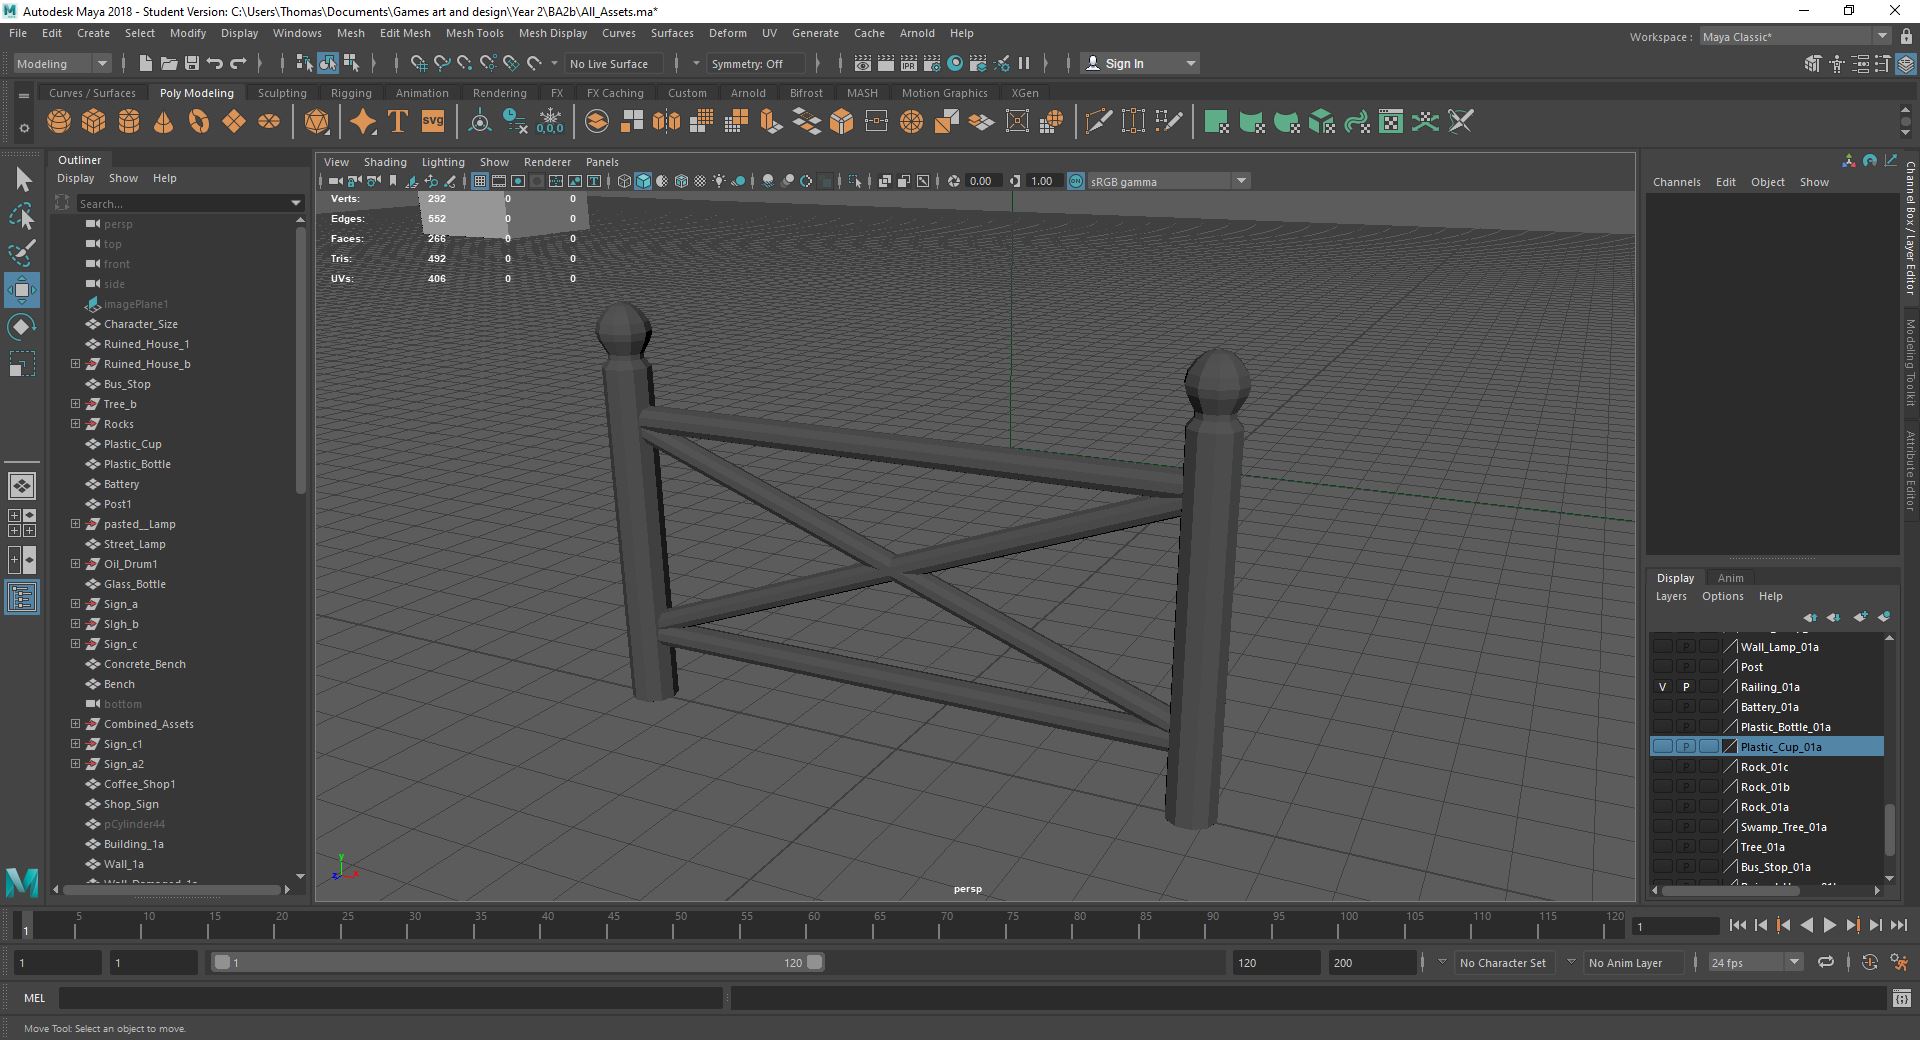Create a polygon sphere from the shelf

pyautogui.click(x=59, y=122)
